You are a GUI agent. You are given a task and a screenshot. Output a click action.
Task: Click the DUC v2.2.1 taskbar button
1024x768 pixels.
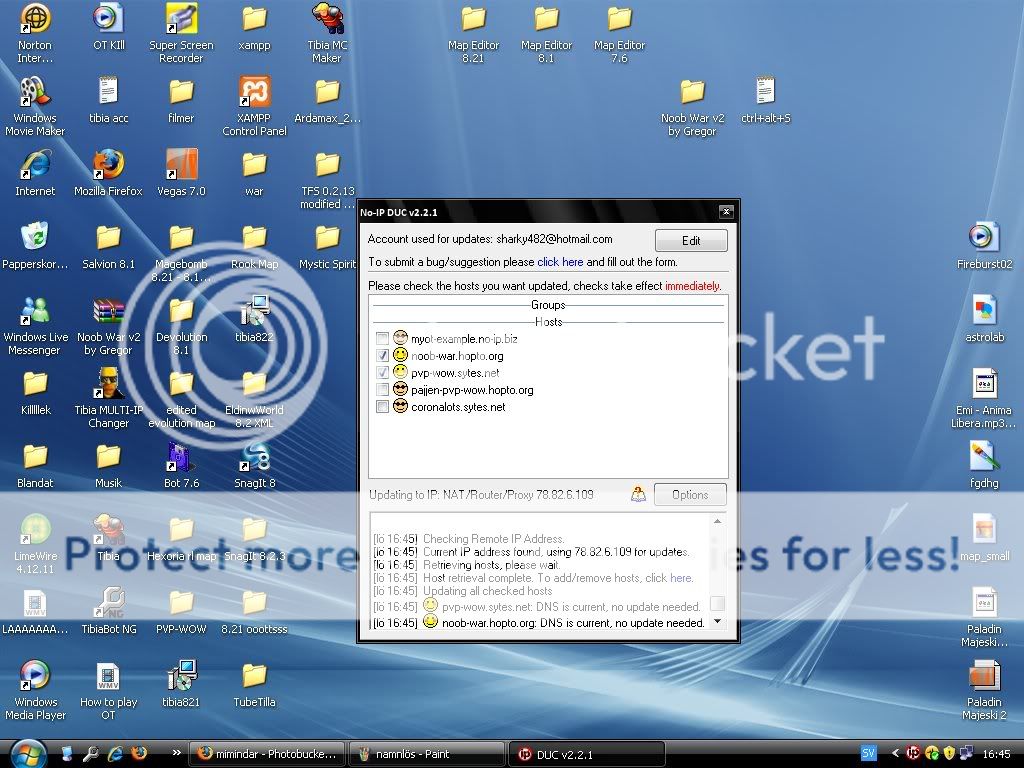(586, 754)
